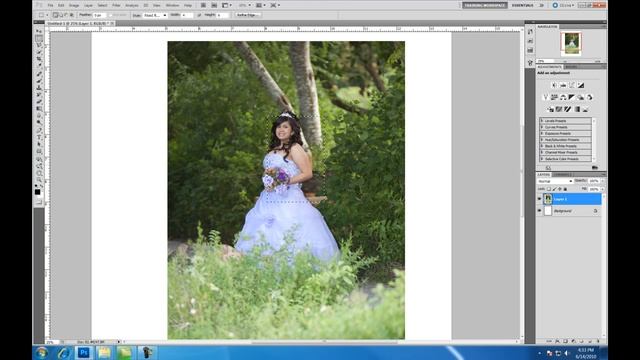Select the Quick Selection tool
Screen dimensions: 640x360
[39, 52]
